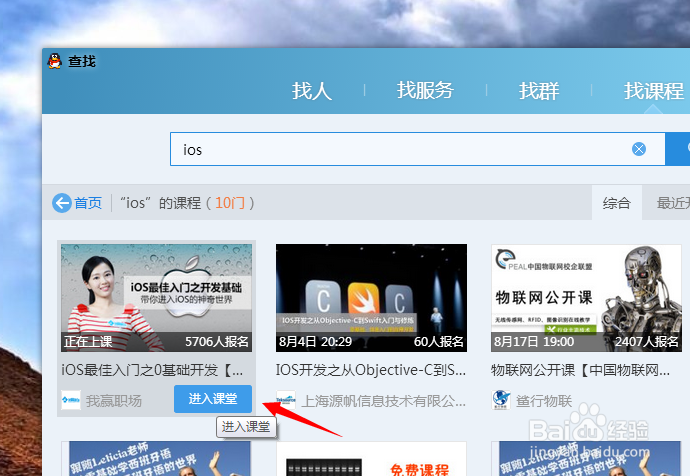
Task: Click the 我赢职场 publisher avatar icon
Action: 71,400
